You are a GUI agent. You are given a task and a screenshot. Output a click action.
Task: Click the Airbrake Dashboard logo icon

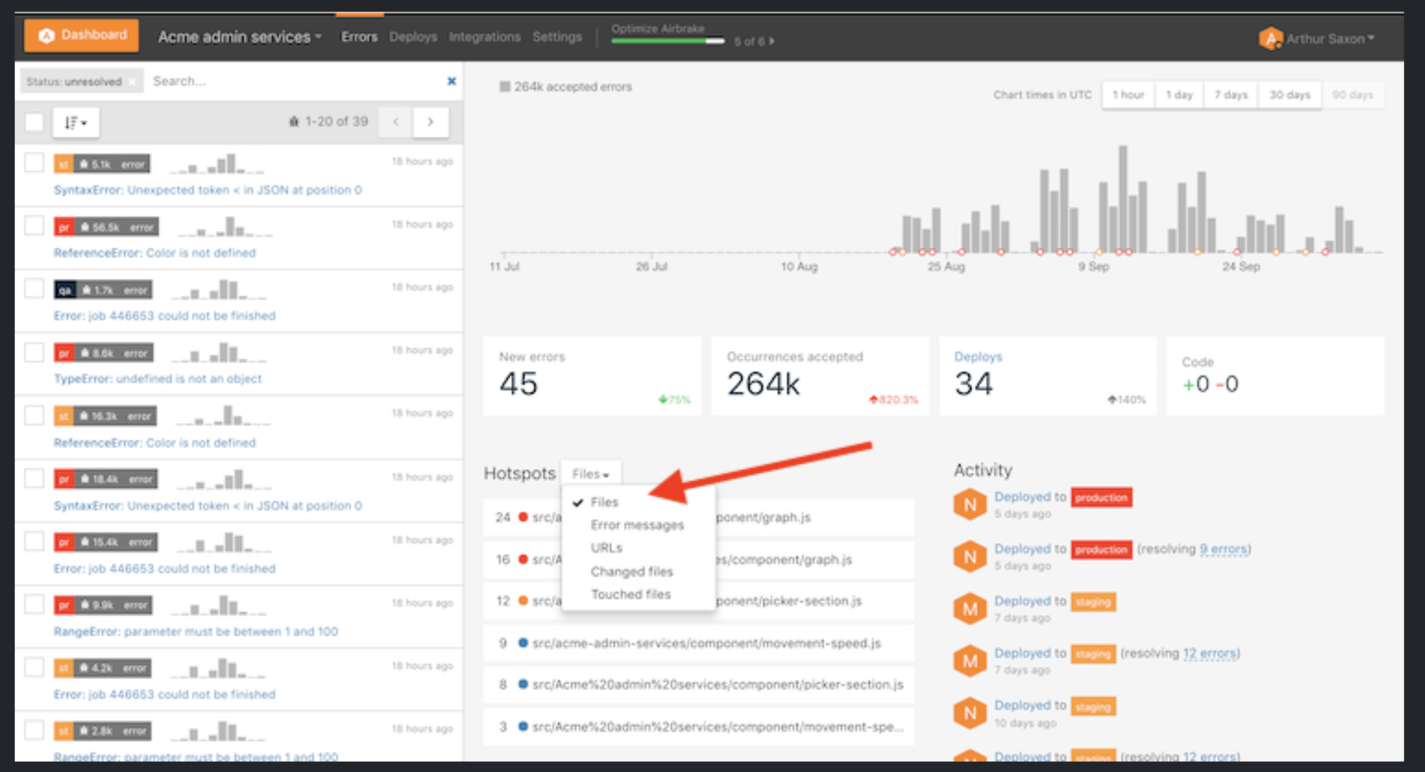44,35
